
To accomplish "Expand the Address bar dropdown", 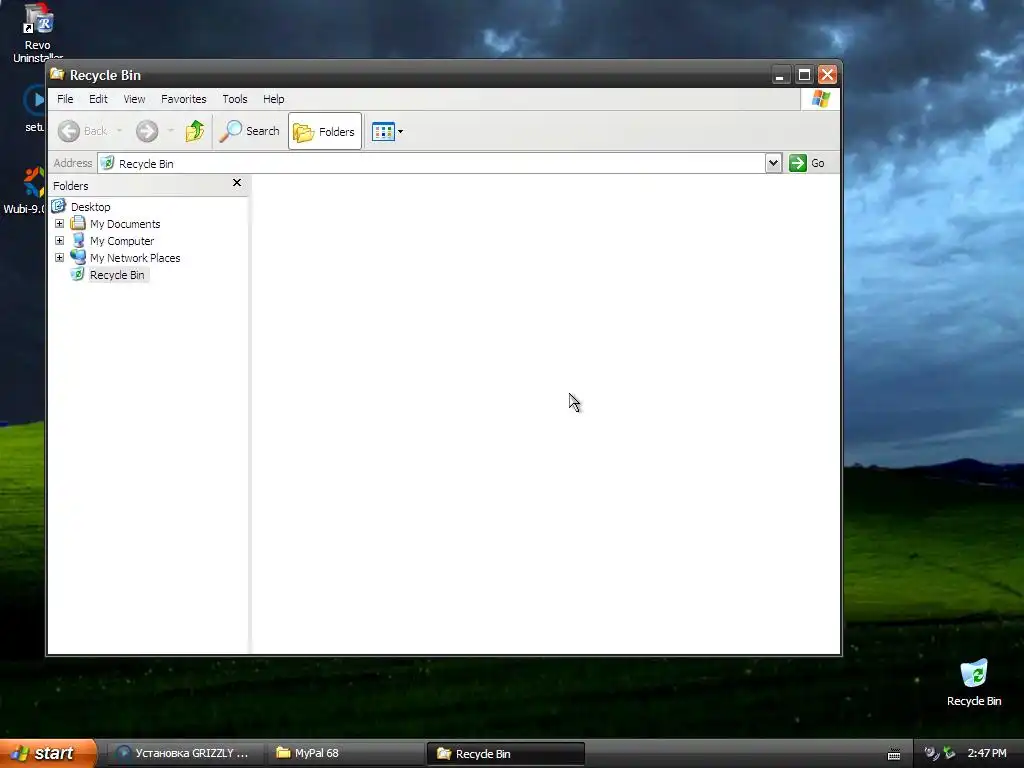I will tap(773, 163).
